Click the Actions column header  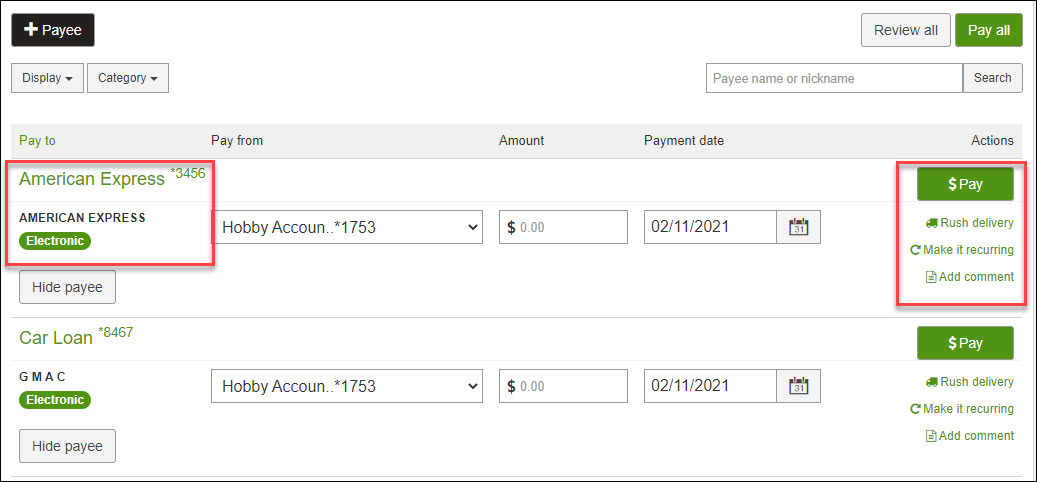tap(992, 140)
